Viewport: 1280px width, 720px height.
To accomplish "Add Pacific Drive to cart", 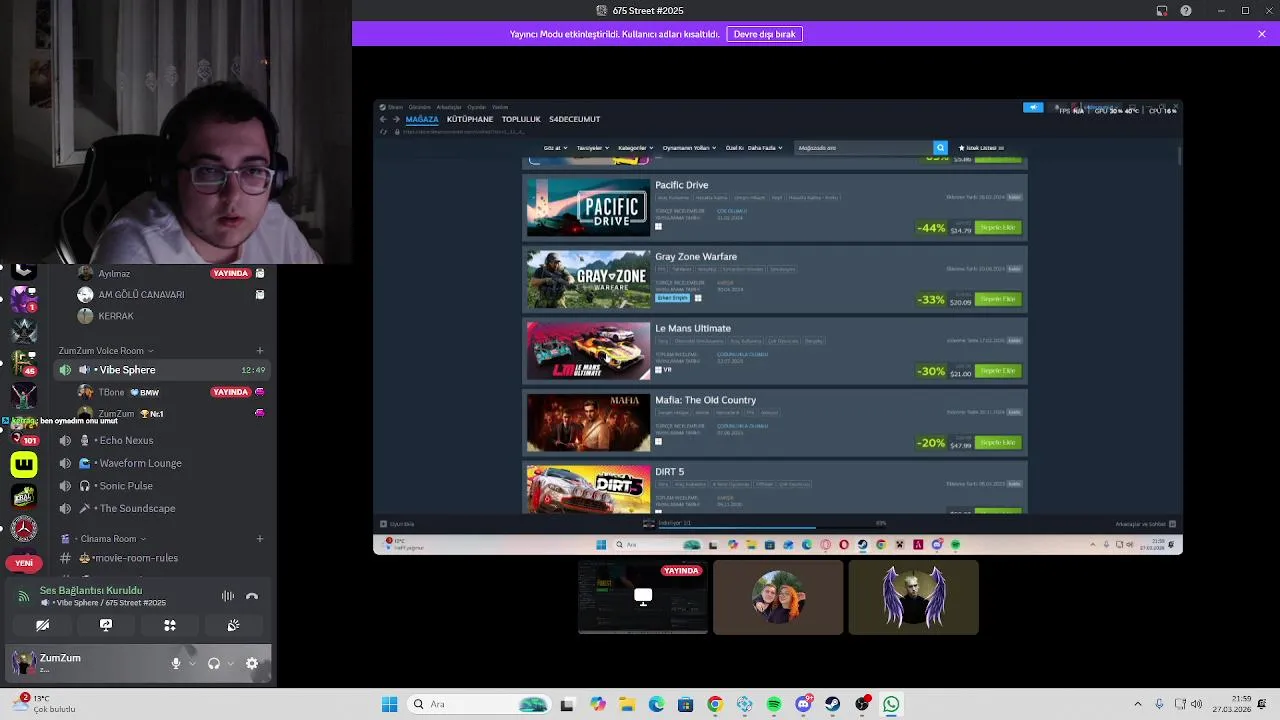I will point(998,228).
